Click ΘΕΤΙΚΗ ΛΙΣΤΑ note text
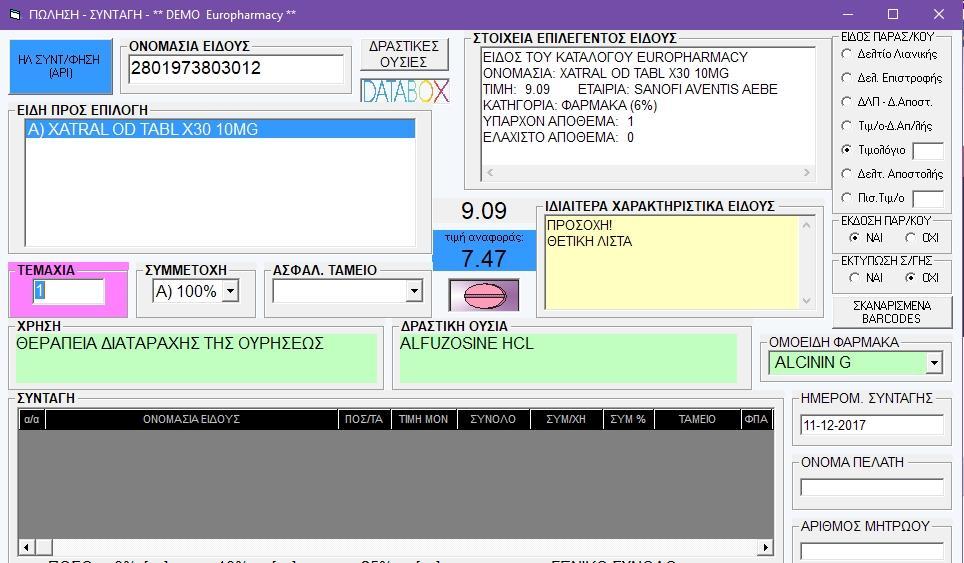 tap(590, 242)
